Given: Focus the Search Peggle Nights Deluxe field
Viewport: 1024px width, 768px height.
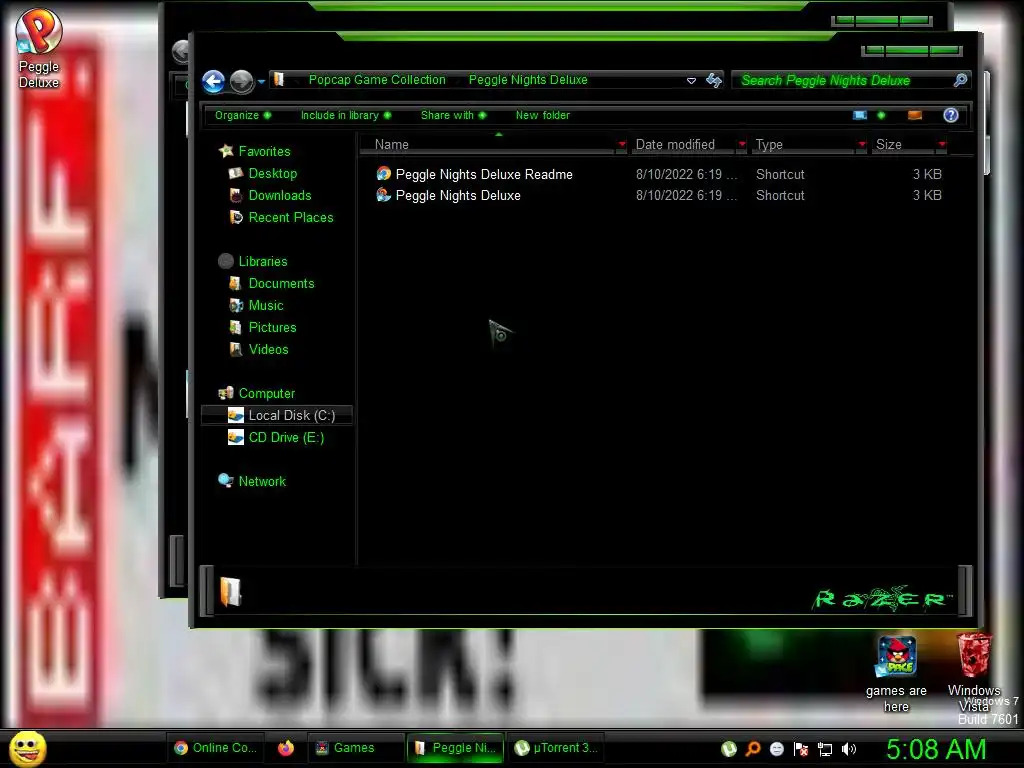Looking at the screenshot, I should click(850, 80).
